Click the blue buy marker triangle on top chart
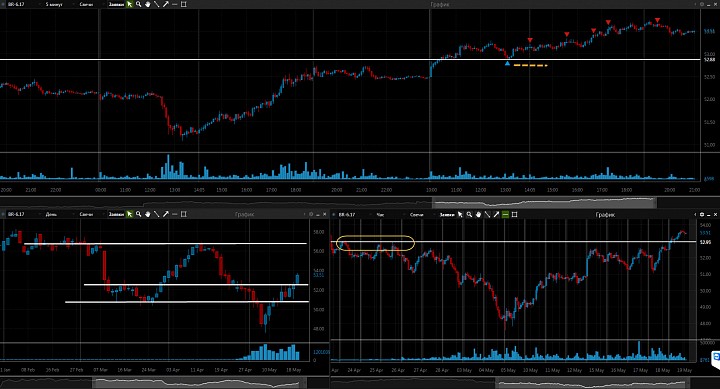This screenshot has width=720, height=389. 507,64
